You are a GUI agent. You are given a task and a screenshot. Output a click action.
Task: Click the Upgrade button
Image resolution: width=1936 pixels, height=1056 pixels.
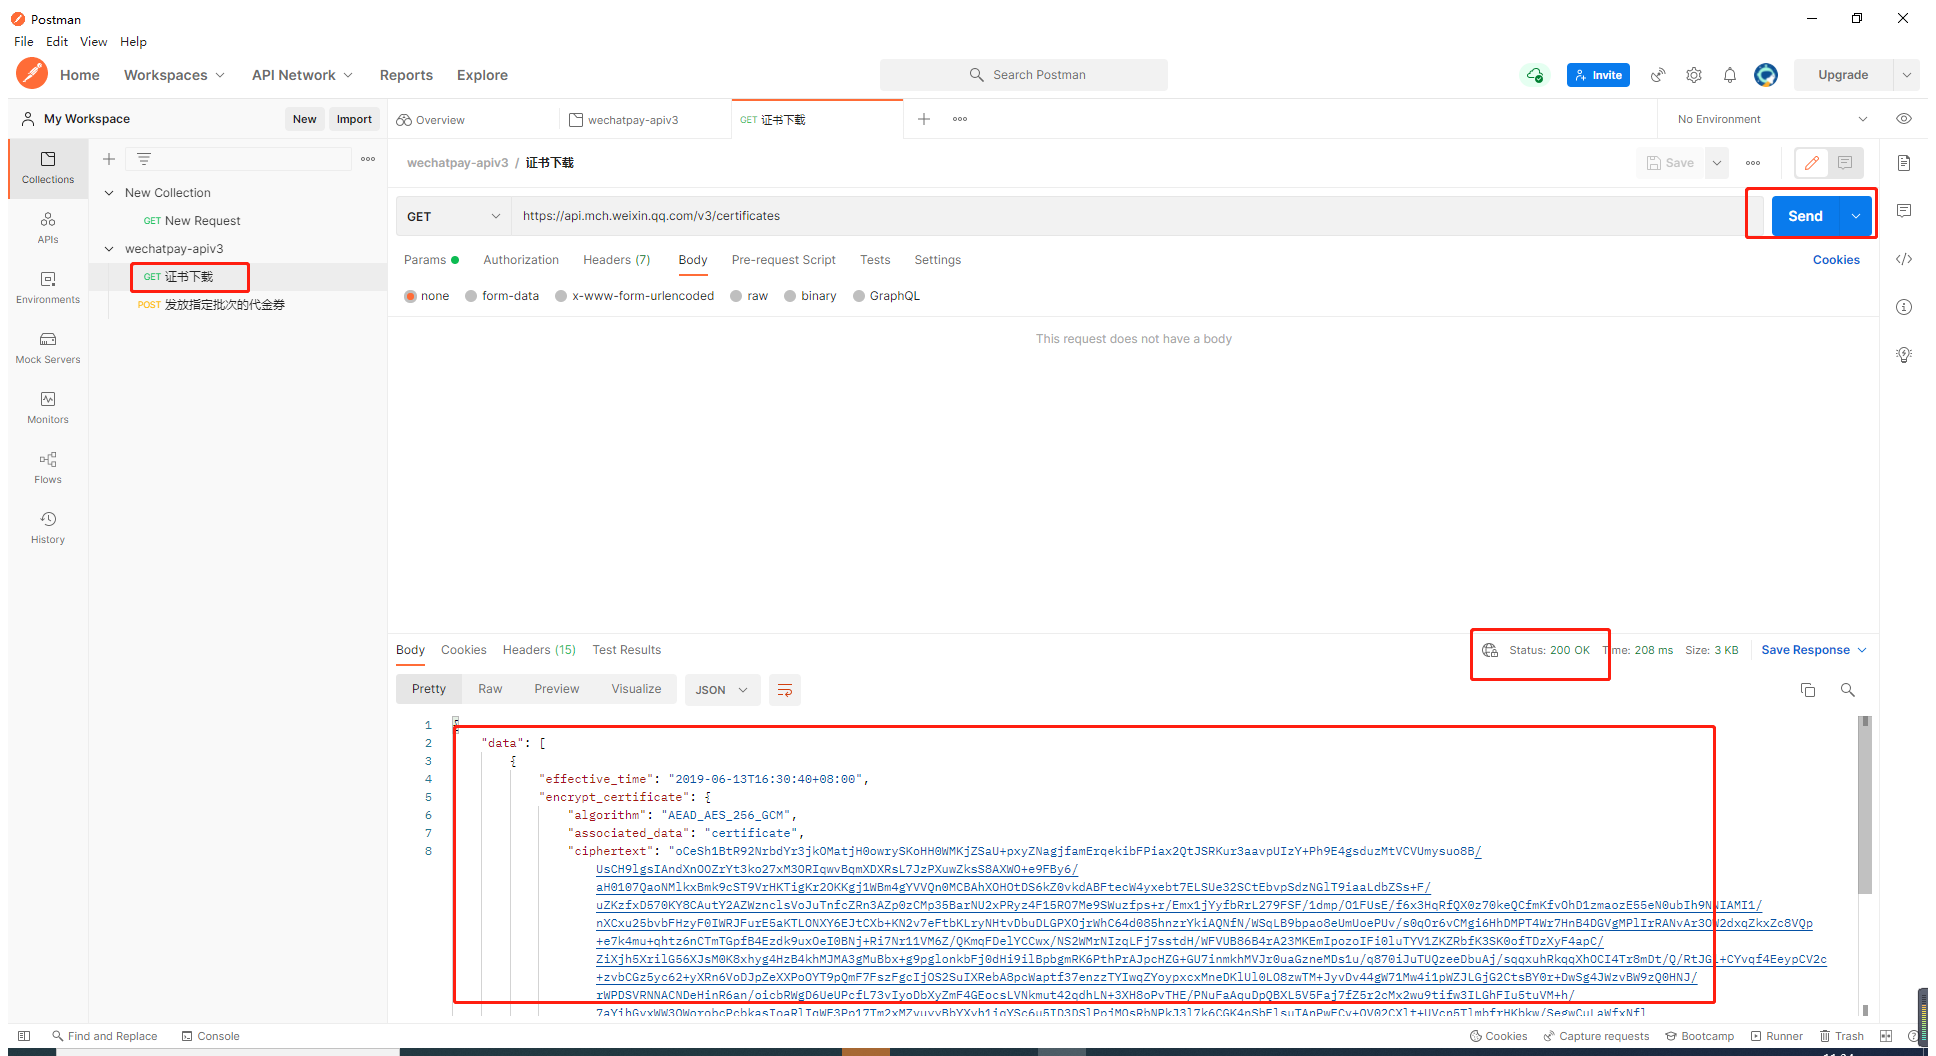[x=1843, y=75]
